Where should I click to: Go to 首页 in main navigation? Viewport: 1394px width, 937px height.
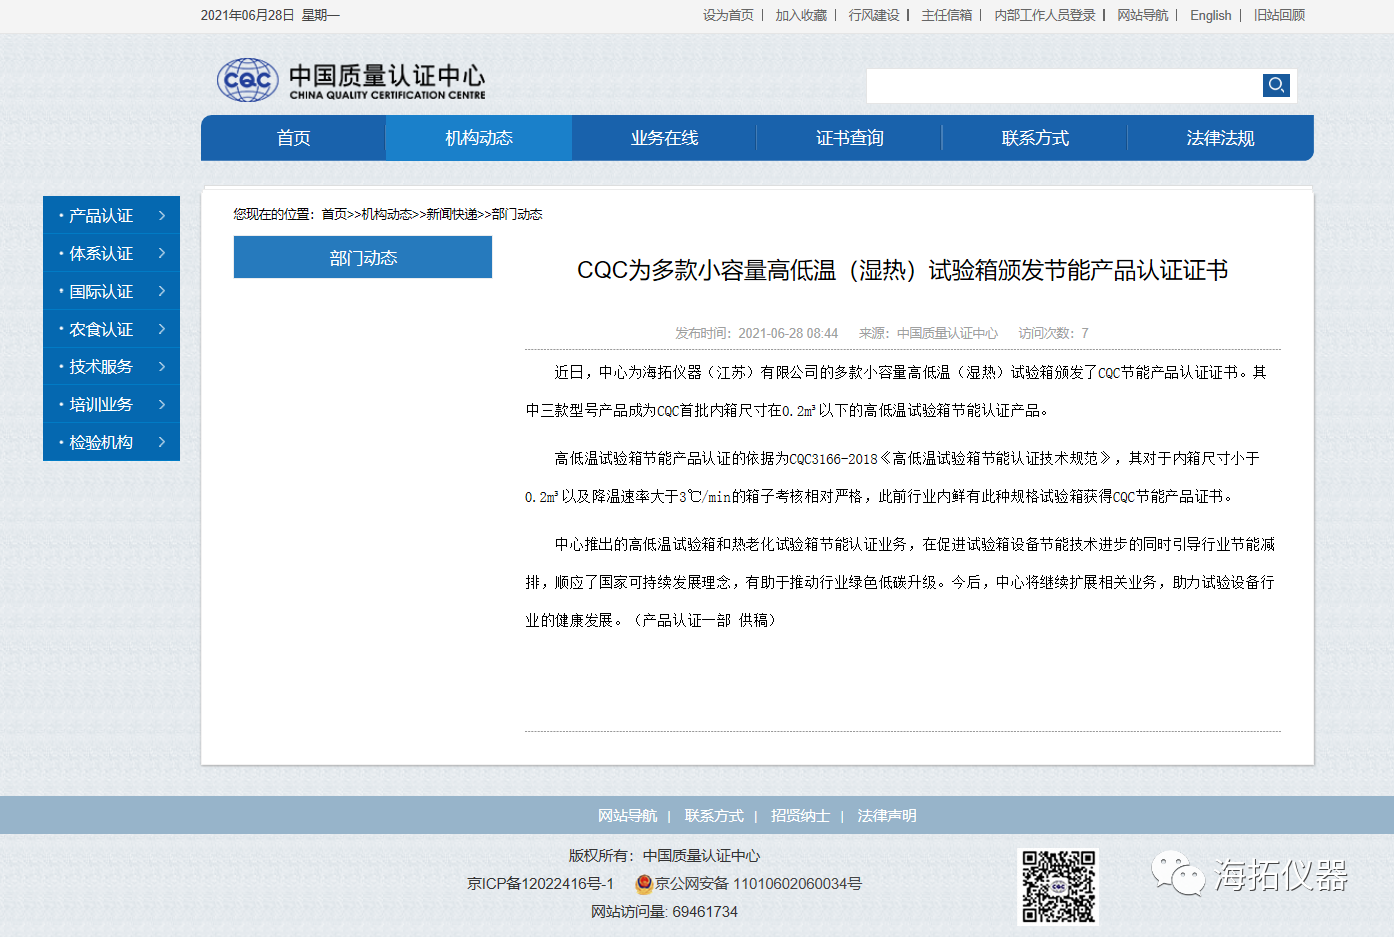coord(293,138)
